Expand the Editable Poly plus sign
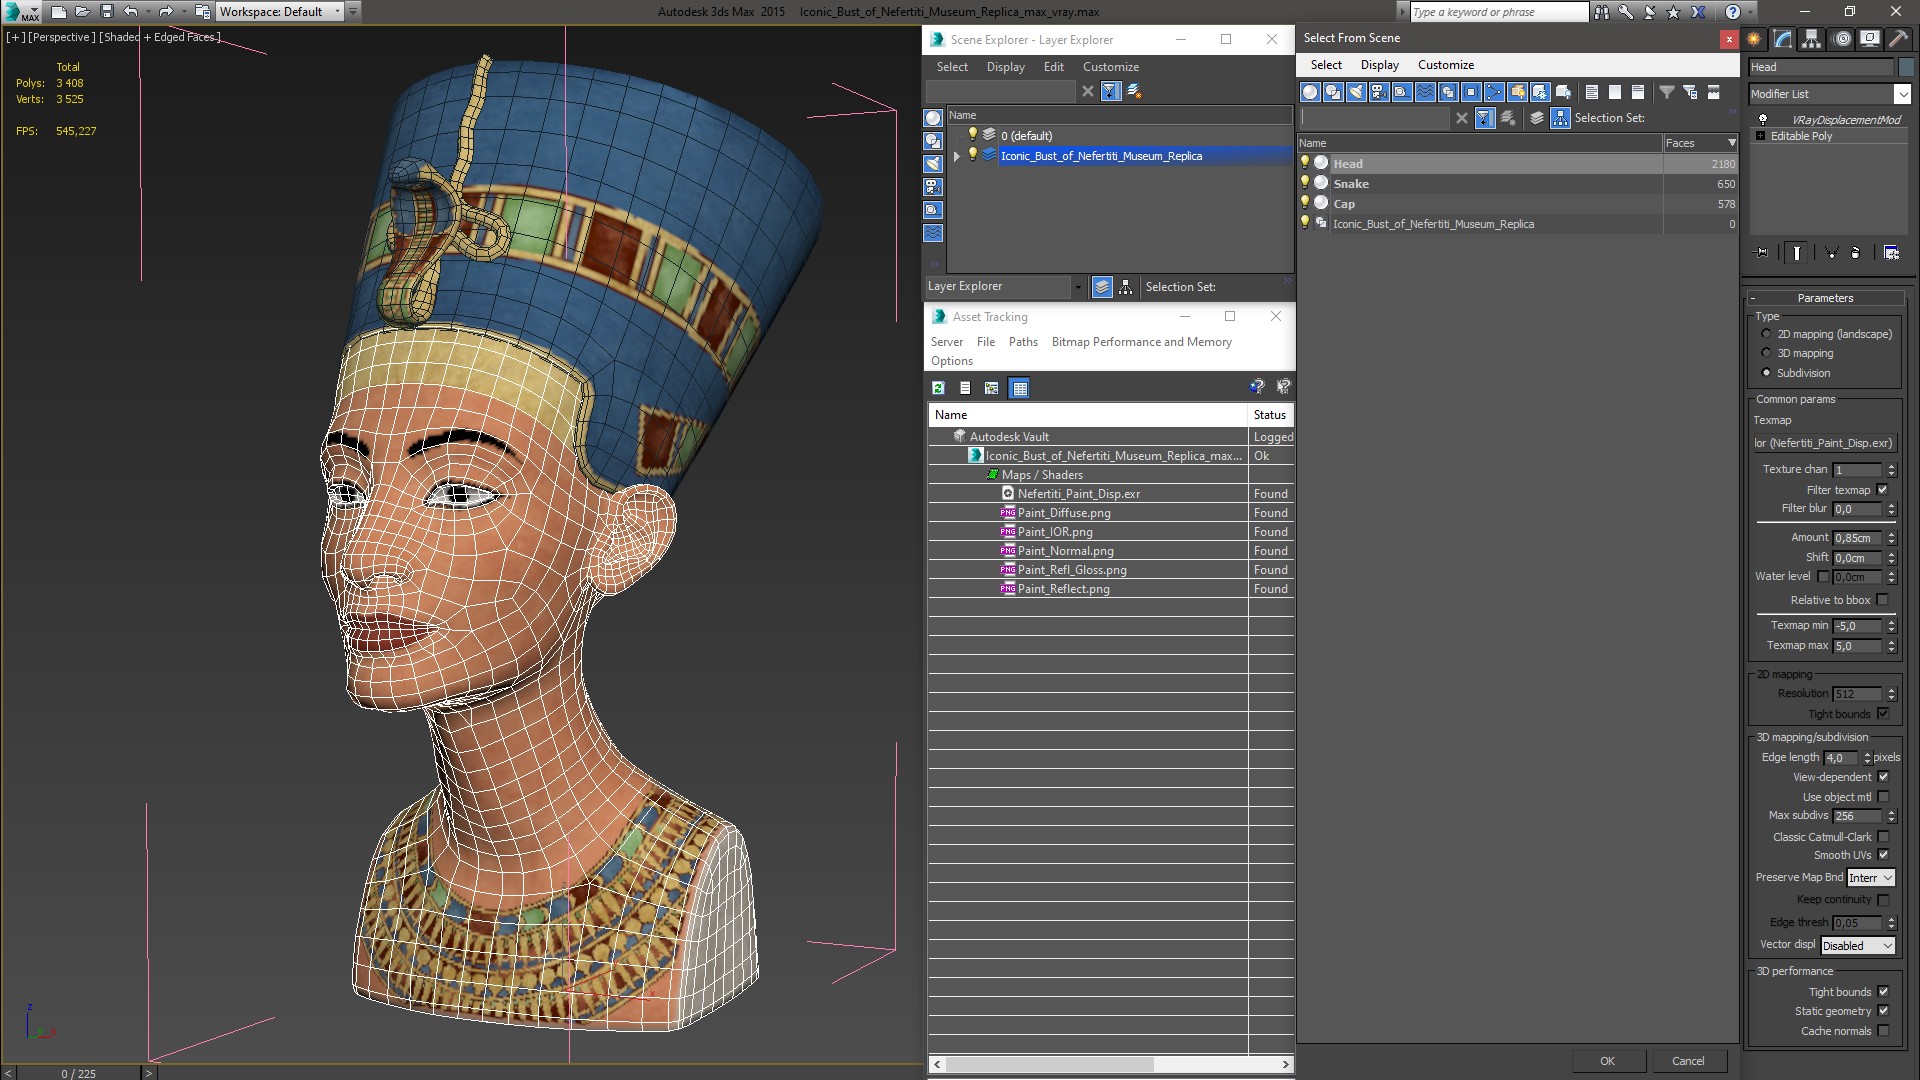Image resolution: width=1920 pixels, height=1080 pixels. coord(1760,136)
